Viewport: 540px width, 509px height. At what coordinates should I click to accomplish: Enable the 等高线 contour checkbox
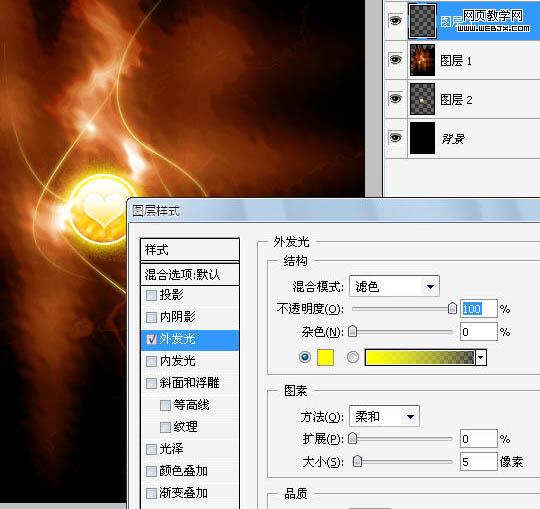[165, 405]
